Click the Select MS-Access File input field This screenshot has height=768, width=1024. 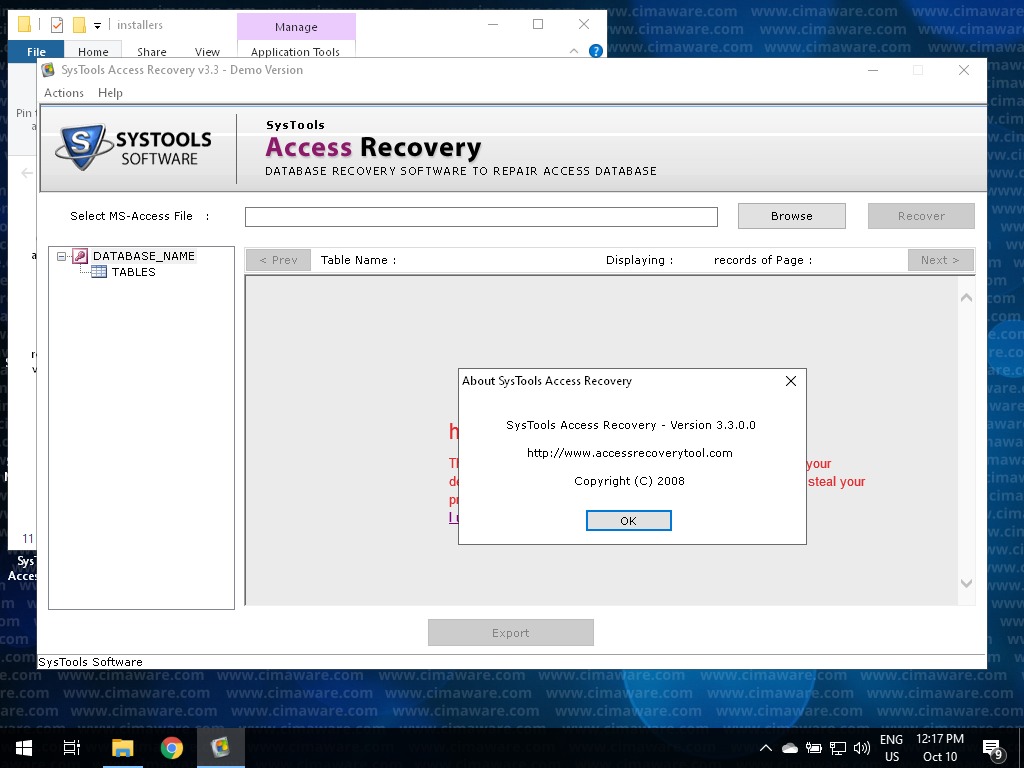[x=481, y=217]
